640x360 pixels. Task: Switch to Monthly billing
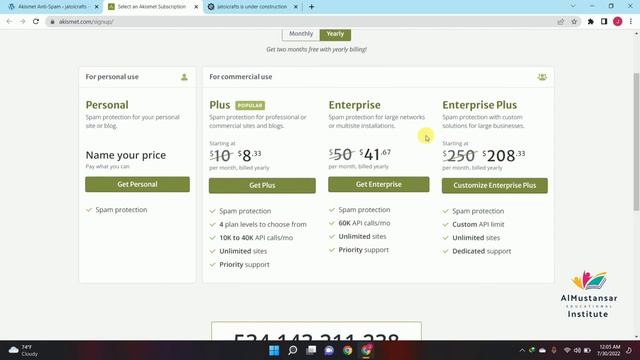coord(301,34)
